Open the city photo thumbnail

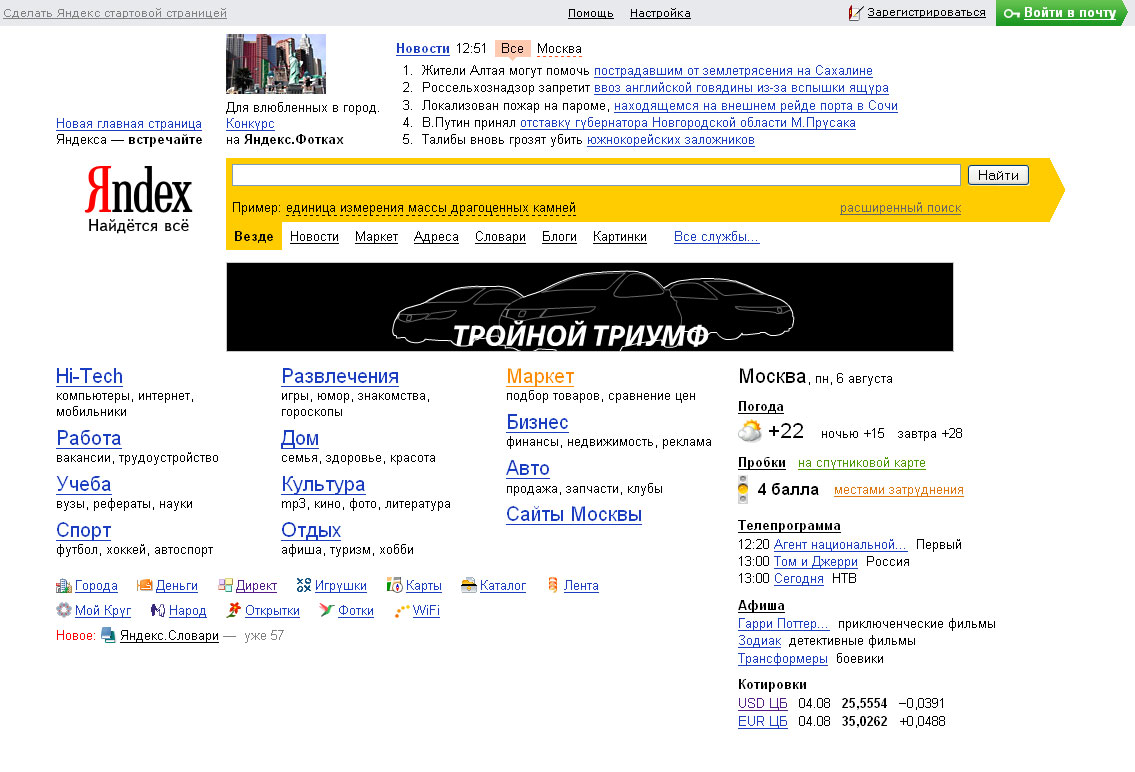276,64
